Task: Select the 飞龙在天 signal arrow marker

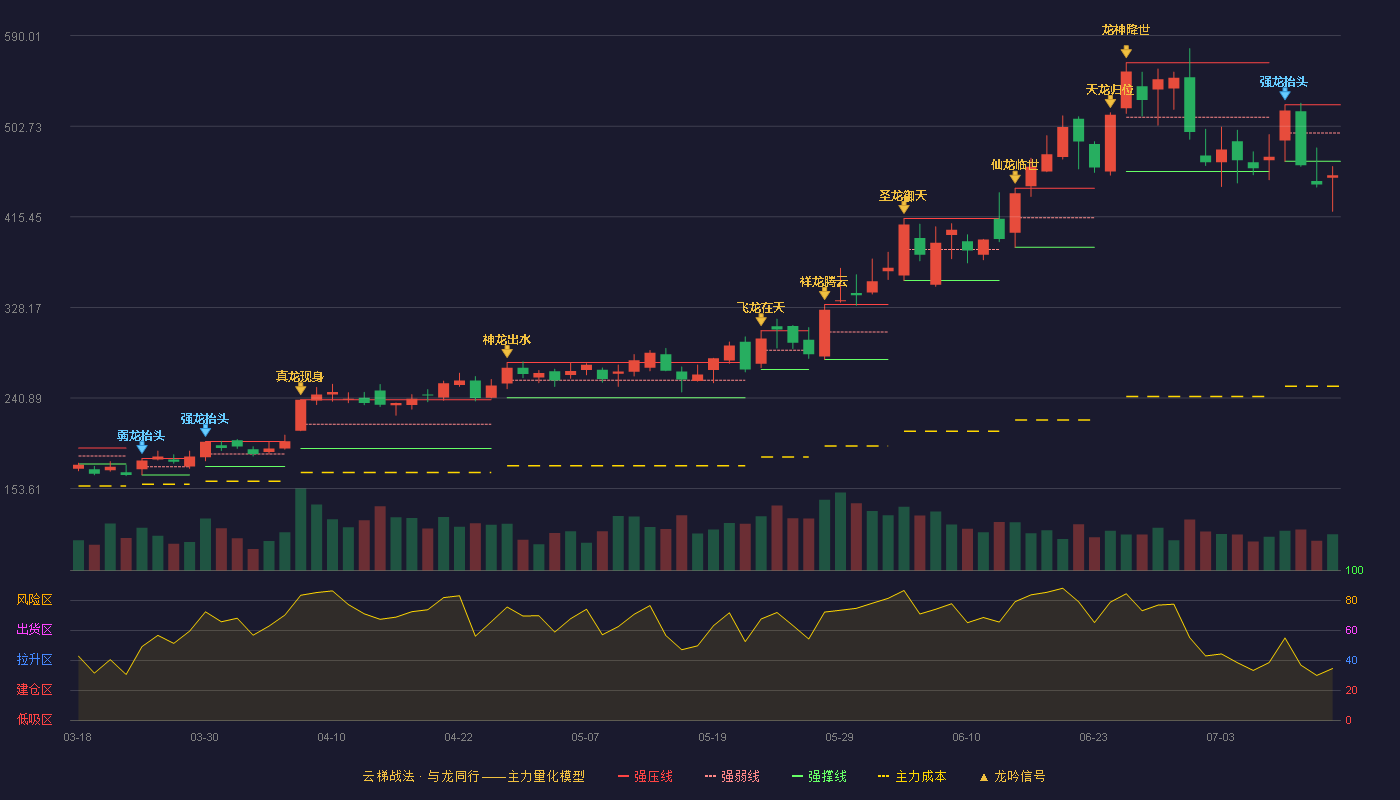Action: coord(761,319)
